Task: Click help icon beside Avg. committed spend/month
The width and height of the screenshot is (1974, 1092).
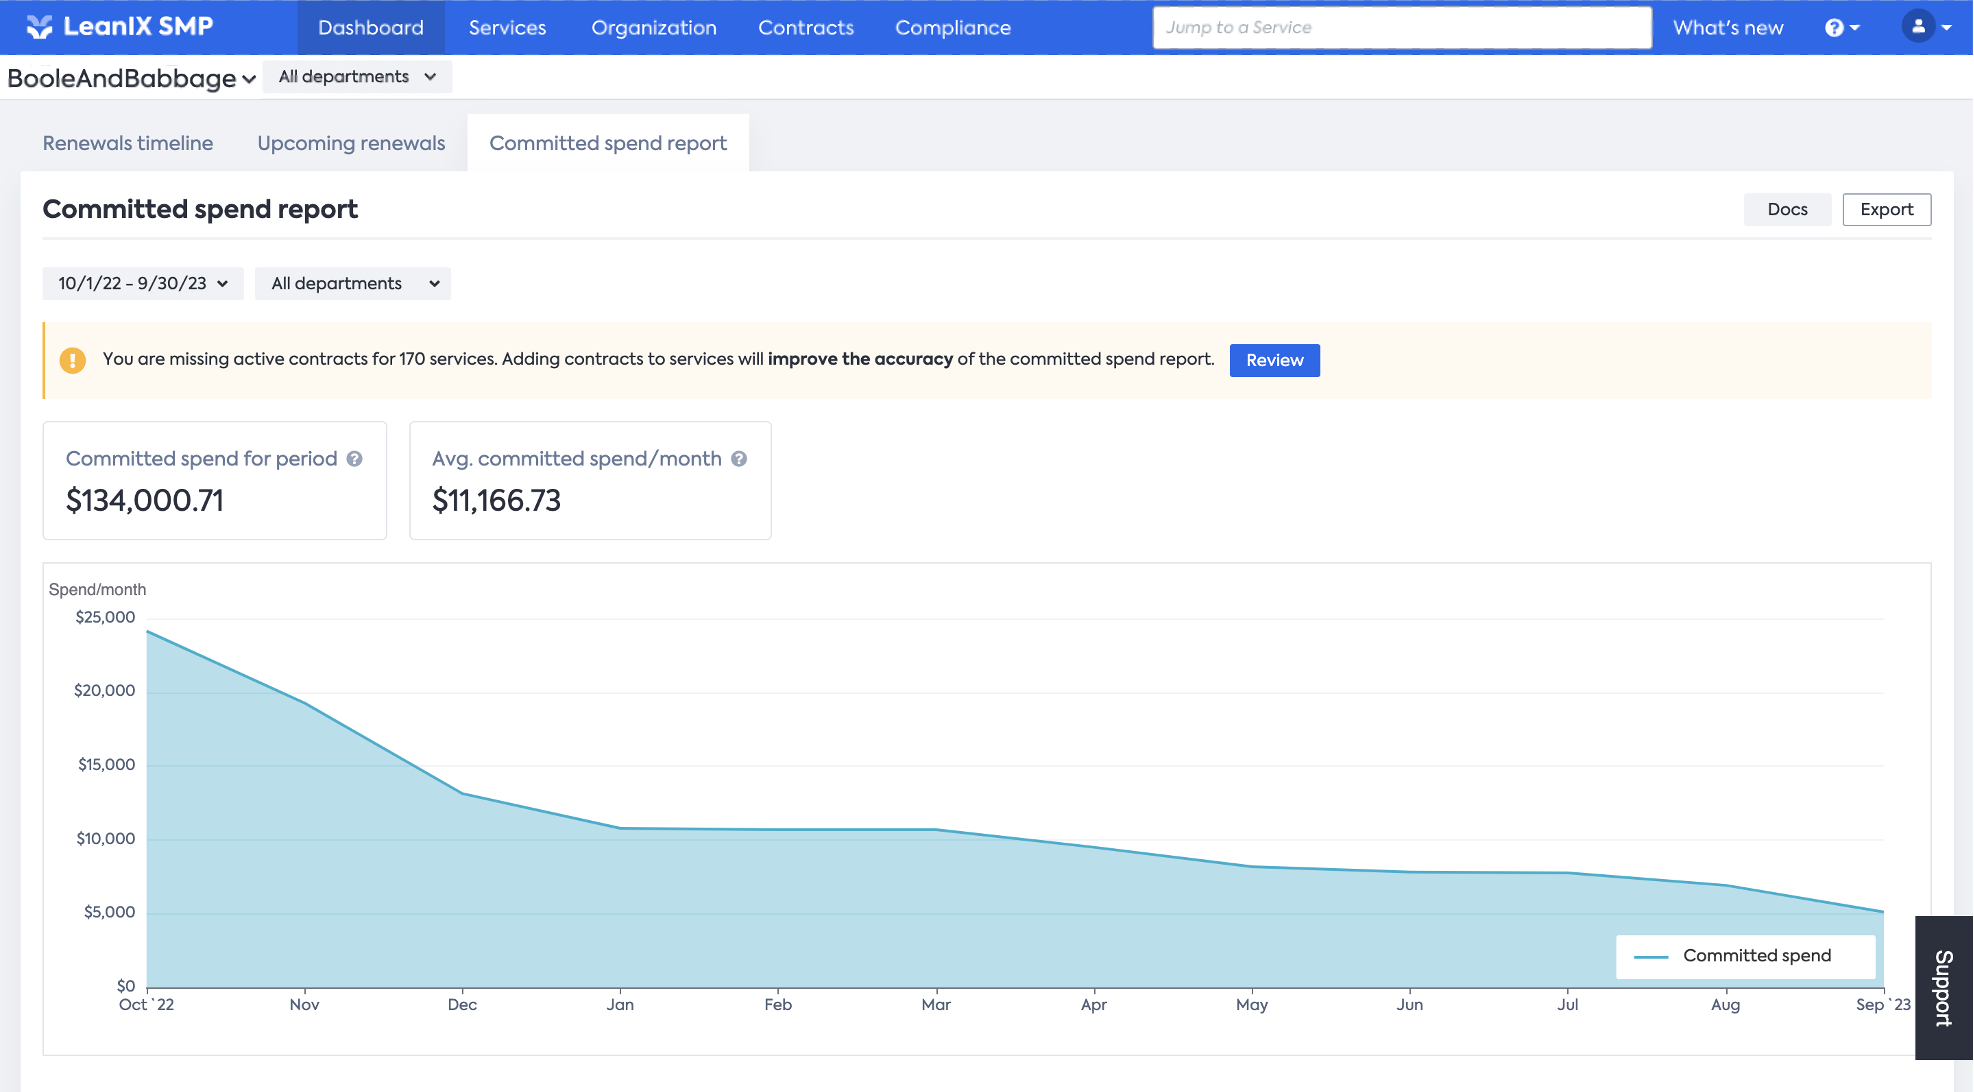Action: point(739,459)
